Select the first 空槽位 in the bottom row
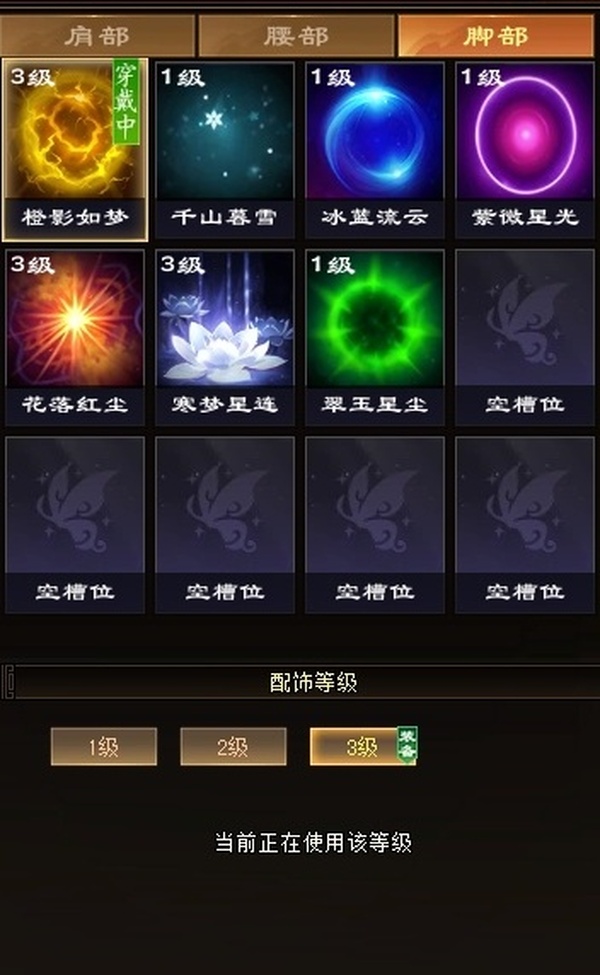This screenshot has width=600, height=975. tap(75, 525)
